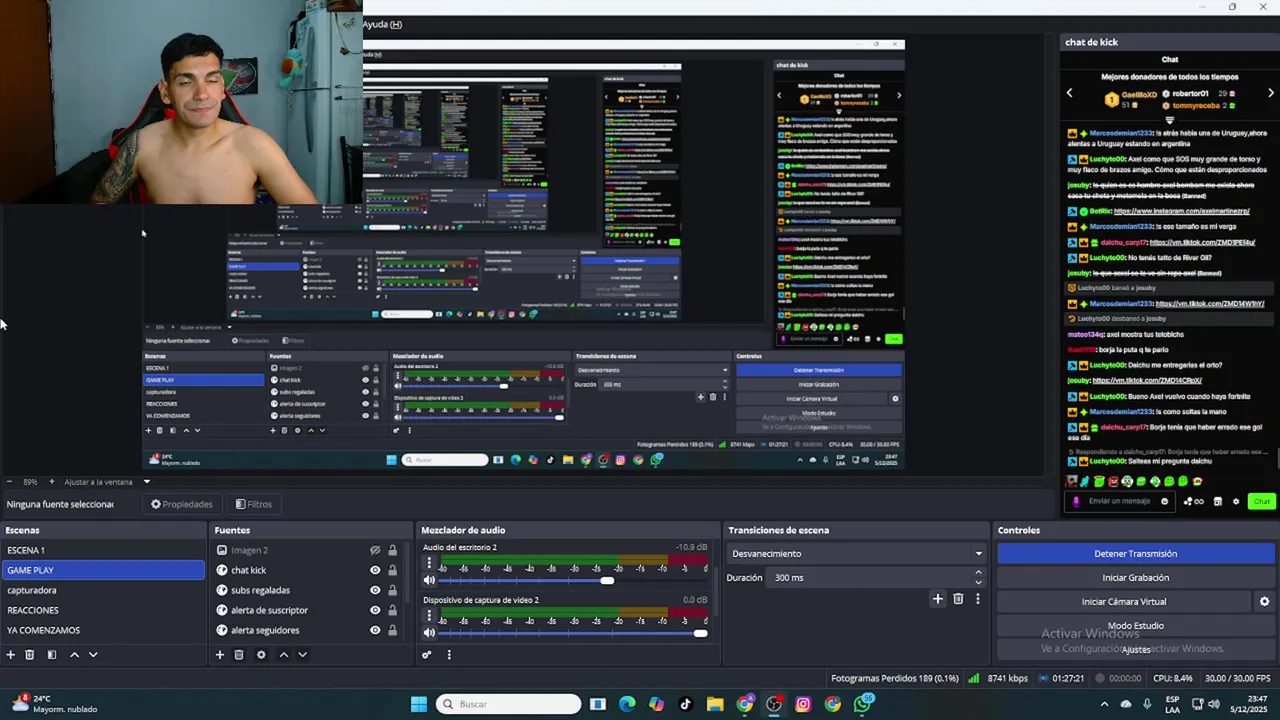The width and height of the screenshot is (1280, 720).
Task: Move the source down in Fuentes
Action: pyautogui.click(x=302, y=655)
